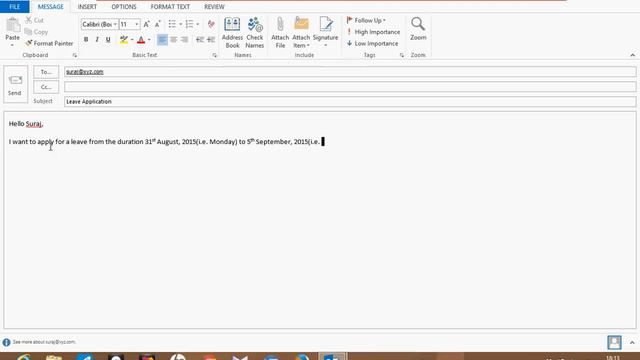Screen dimensions: 640x360
Task: Open the font size dropdown
Action: pyautogui.click(x=137, y=24)
